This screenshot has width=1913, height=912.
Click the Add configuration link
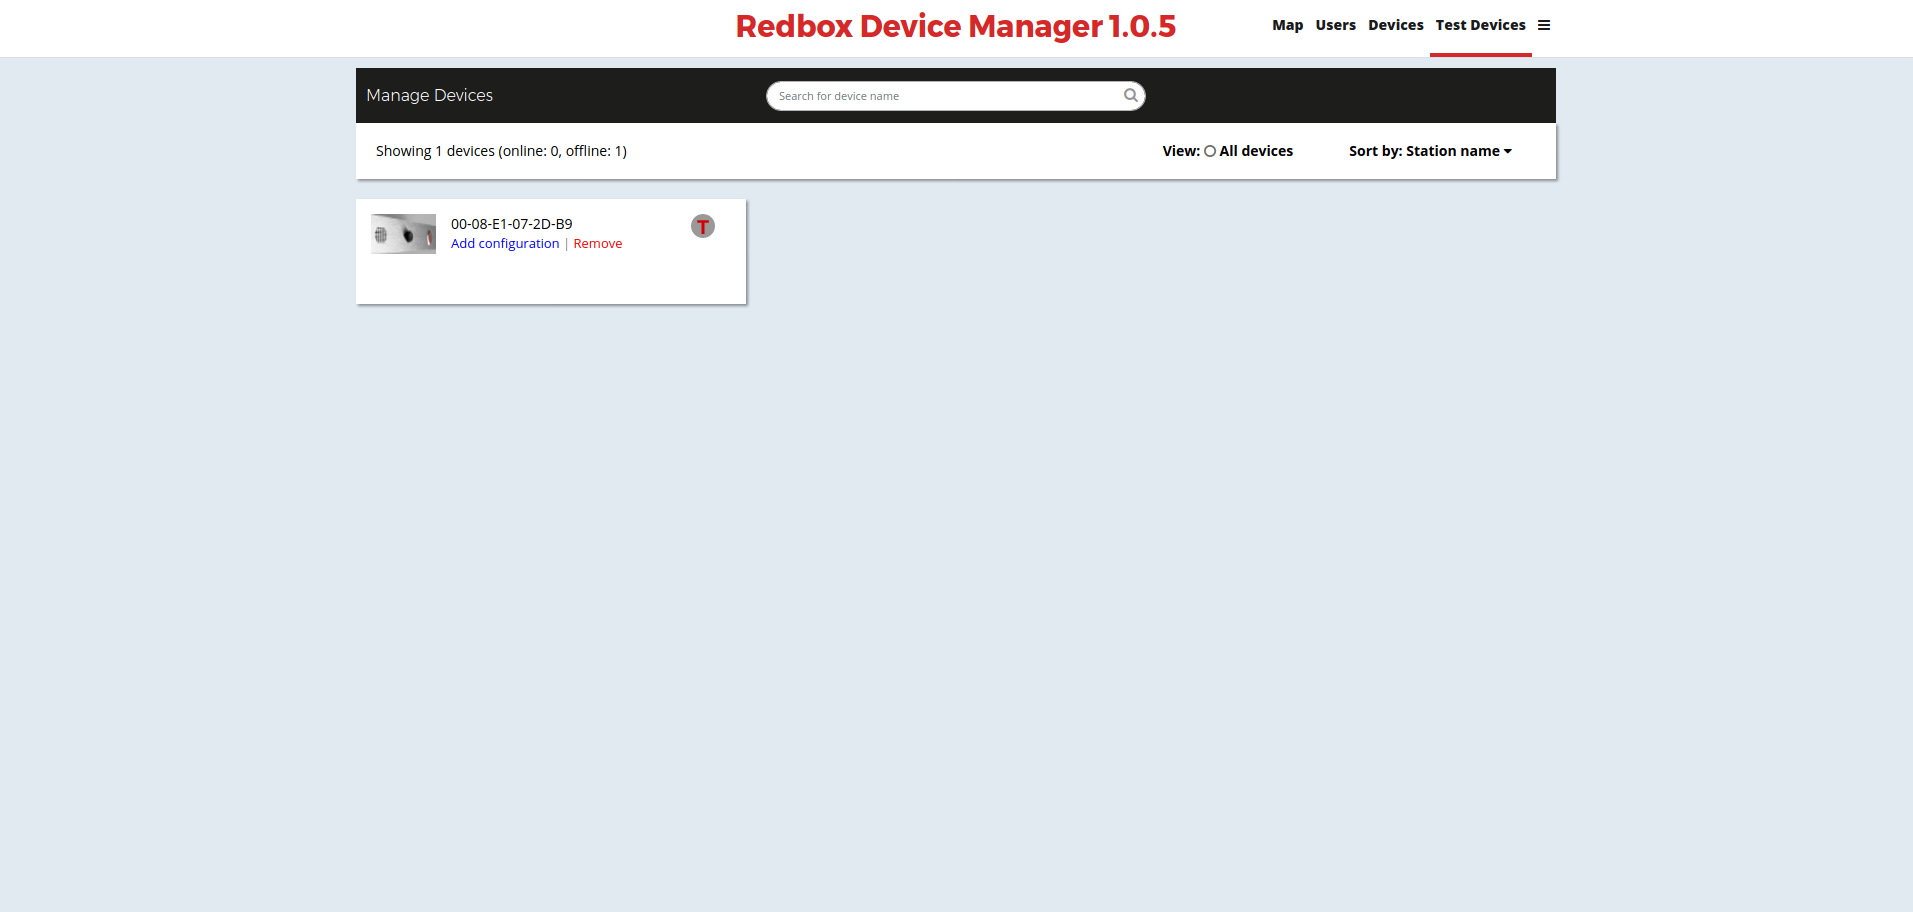(505, 244)
